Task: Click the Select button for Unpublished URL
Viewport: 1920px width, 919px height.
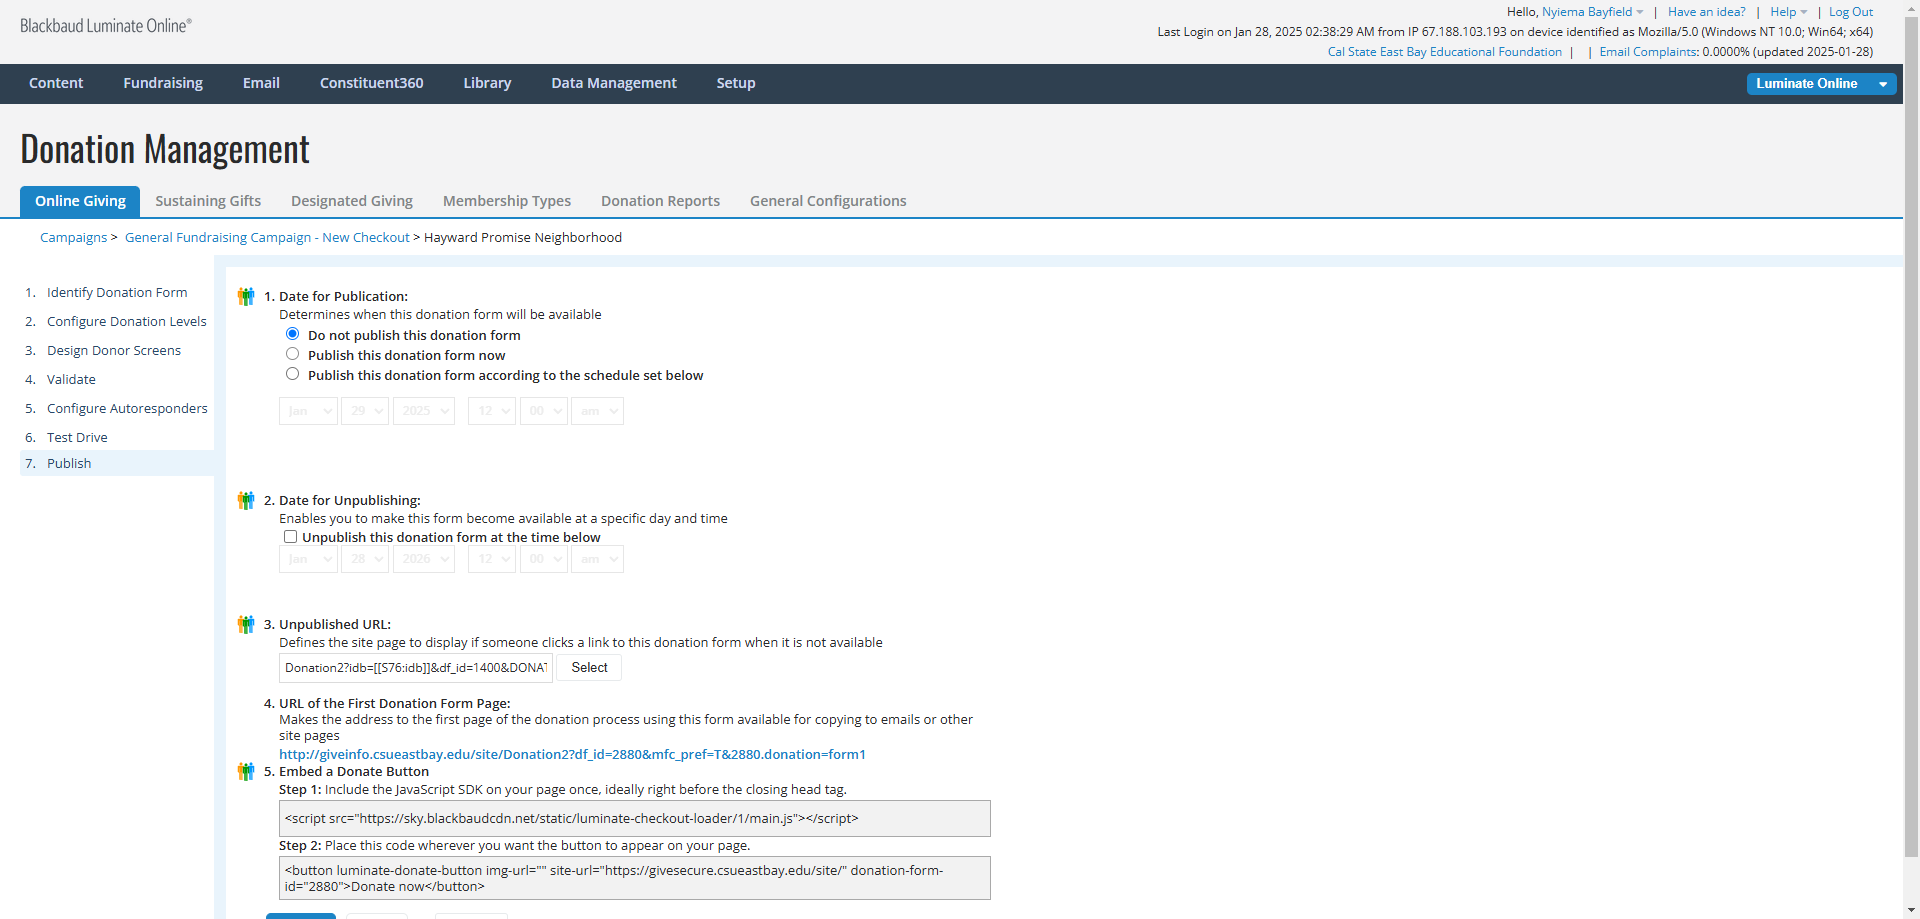Action: coord(589,668)
